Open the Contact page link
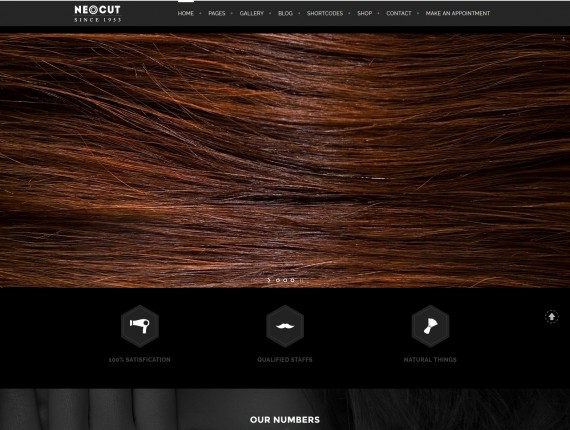The width and height of the screenshot is (570, 430). pyautogui.click(x=398, y=13)
